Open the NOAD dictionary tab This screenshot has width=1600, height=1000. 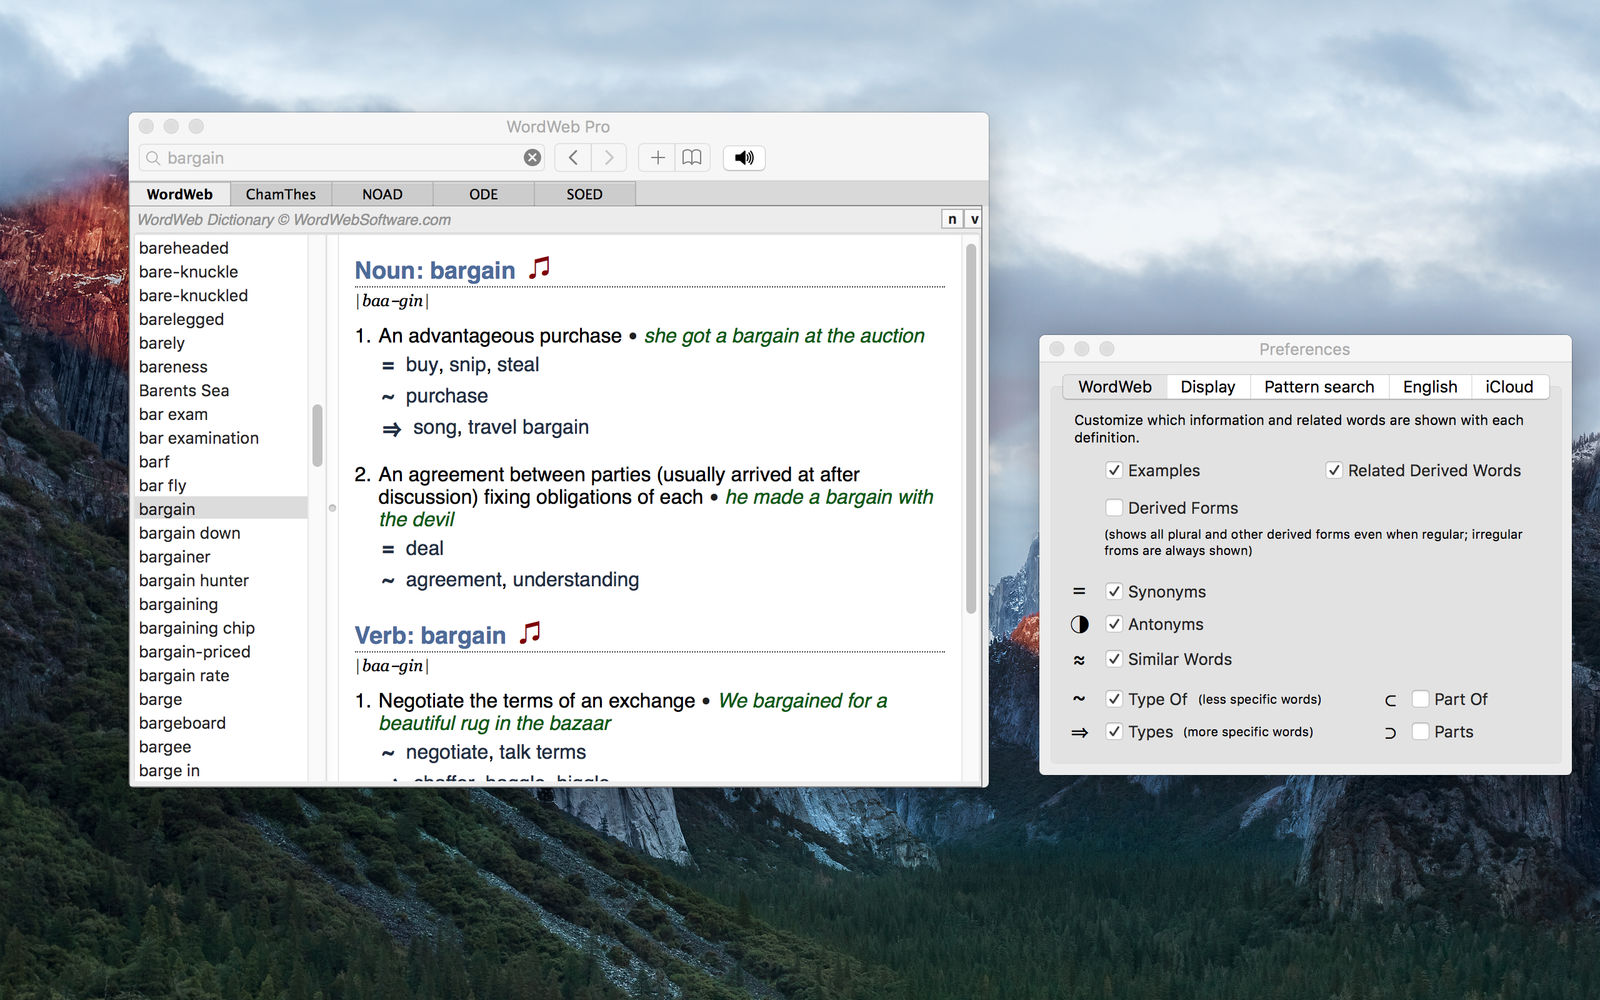382,194
